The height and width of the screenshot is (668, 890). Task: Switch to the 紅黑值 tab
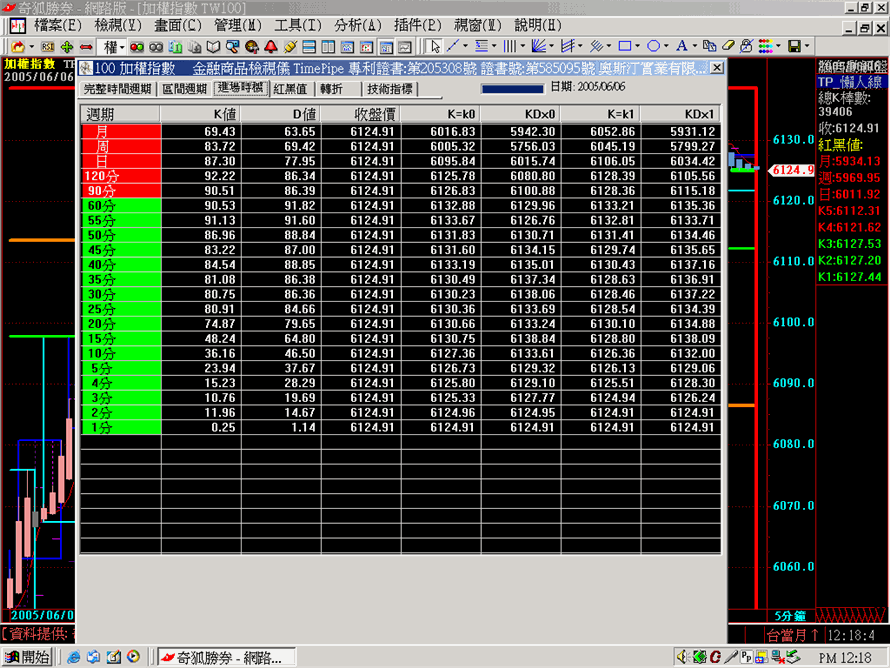coord(289,89)
